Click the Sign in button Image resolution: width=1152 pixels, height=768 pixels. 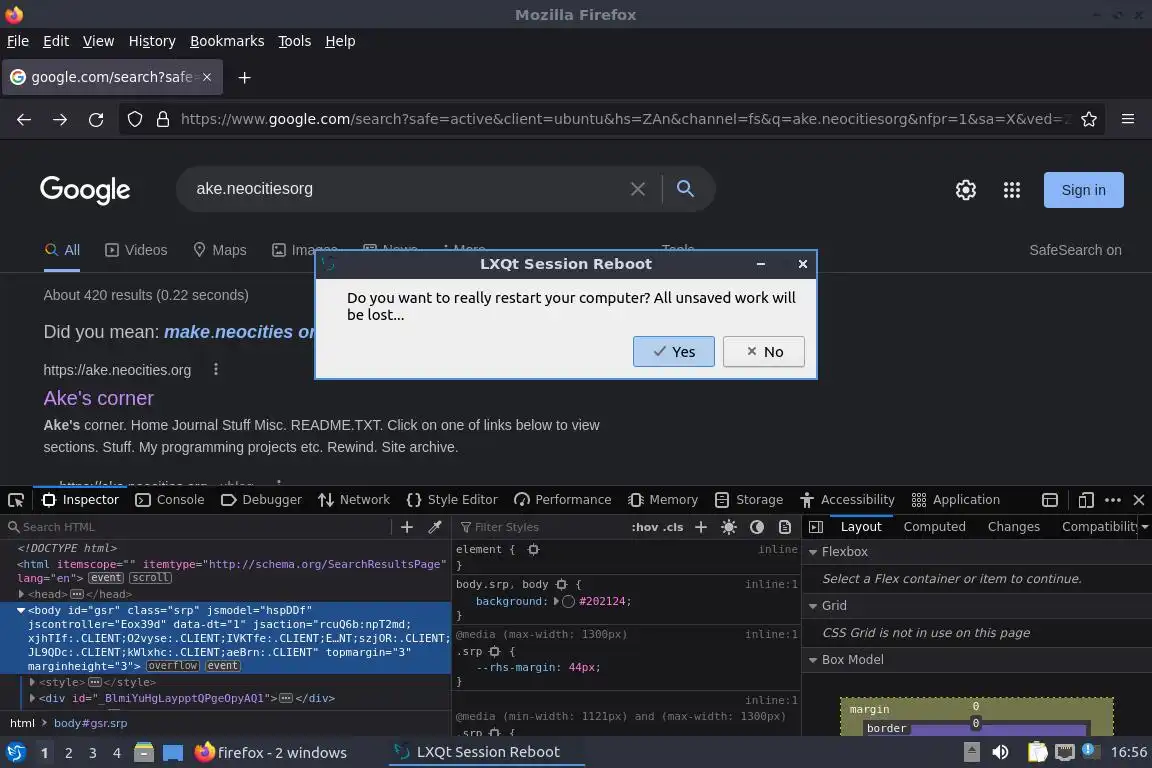[1083, 190]
